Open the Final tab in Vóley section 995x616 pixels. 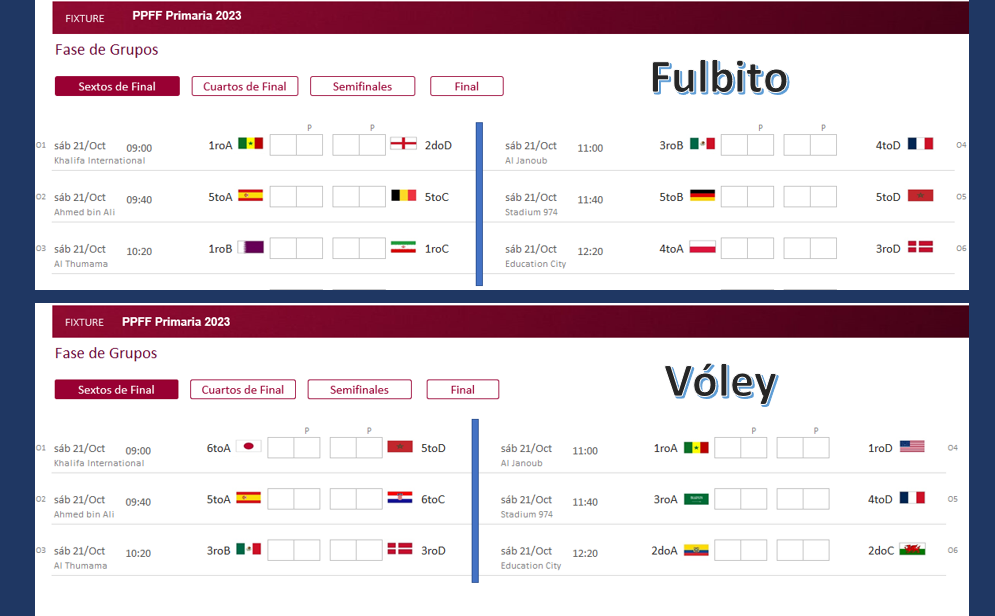coord(463,390)
